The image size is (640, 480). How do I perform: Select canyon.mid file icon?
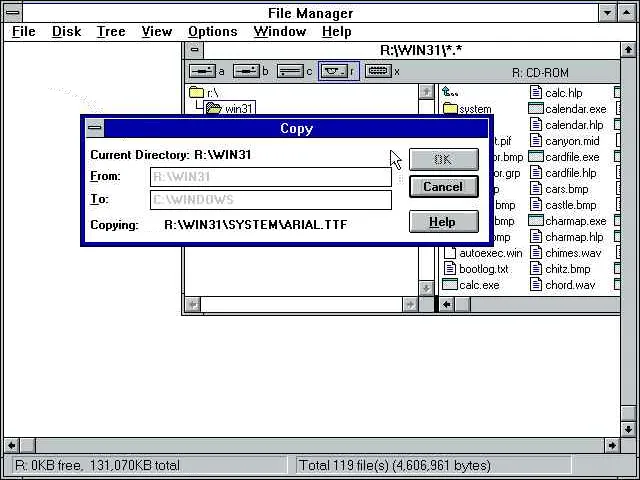point(536,140)
